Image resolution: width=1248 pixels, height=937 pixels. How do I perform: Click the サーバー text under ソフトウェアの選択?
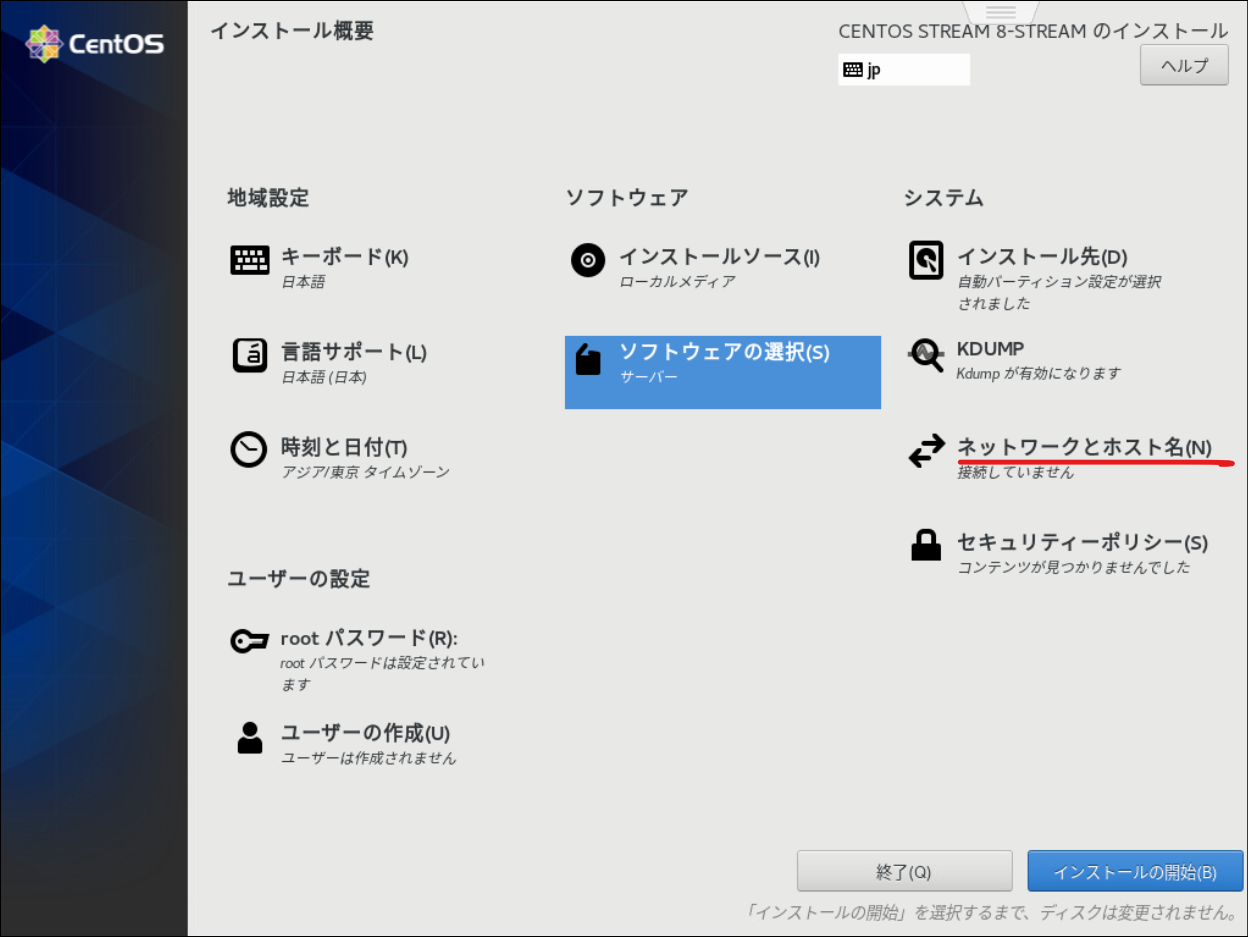(x=648, y=377)
